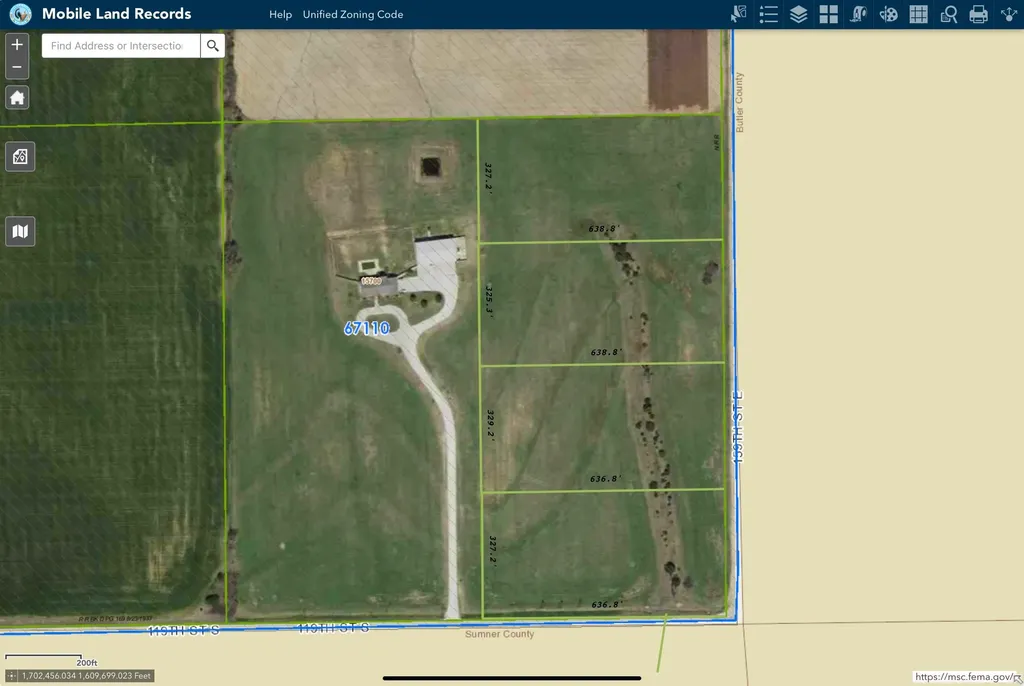Click the Print icon

pyautogui.click(x=978, y=14)
